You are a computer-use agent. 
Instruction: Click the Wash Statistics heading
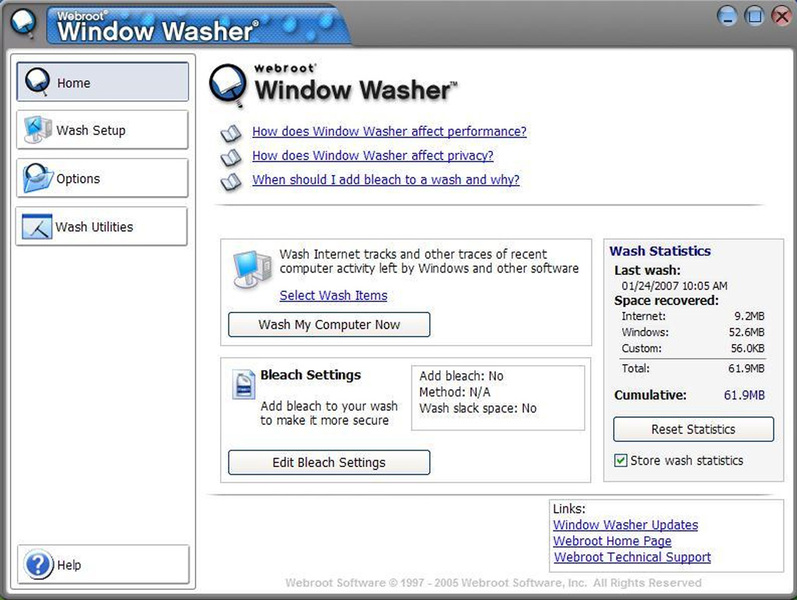tap(660, 251)
